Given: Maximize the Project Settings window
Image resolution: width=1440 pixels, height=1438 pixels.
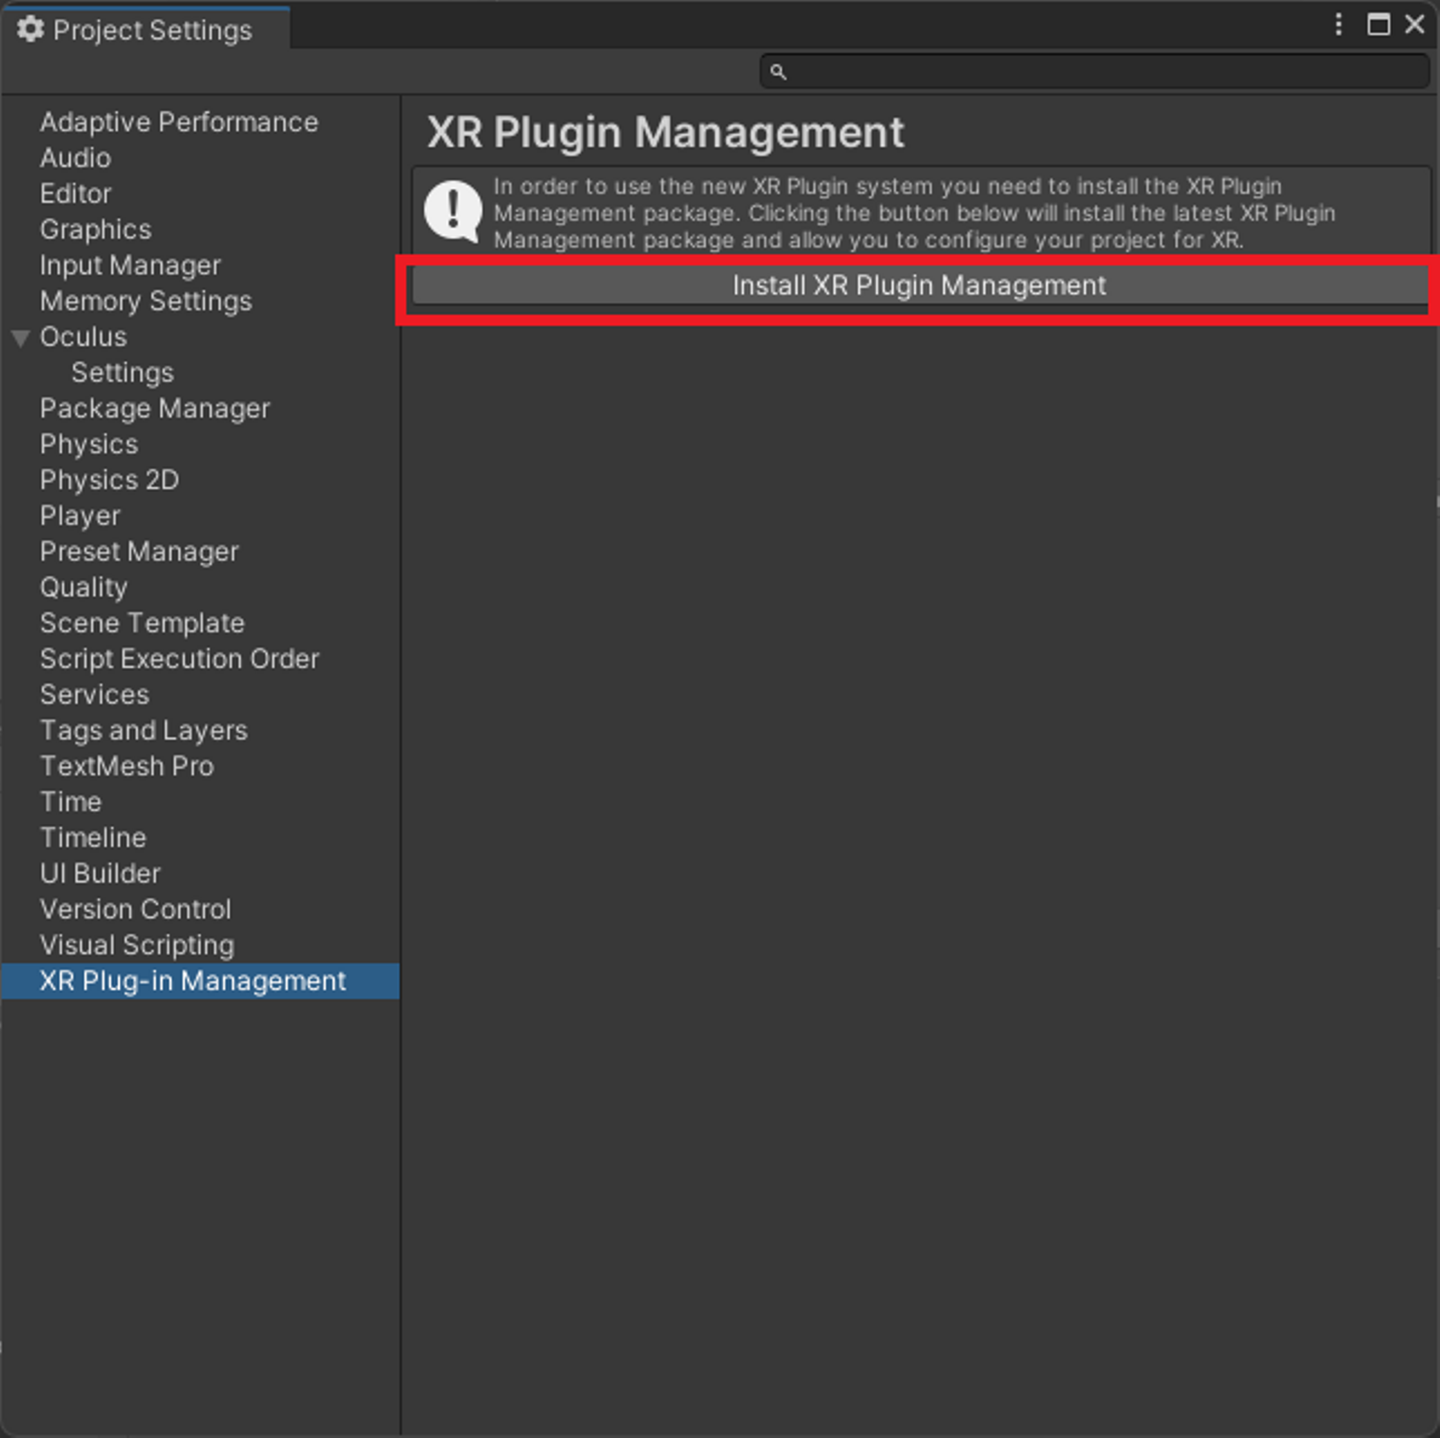Looking at the screenshot, I should coord(1378,25).
